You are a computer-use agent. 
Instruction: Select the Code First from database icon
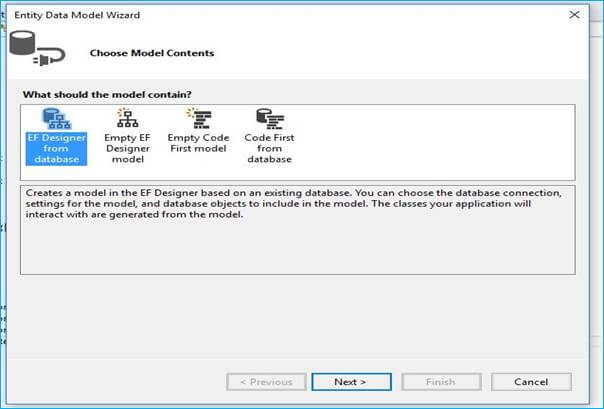click(x=268, y=119)
